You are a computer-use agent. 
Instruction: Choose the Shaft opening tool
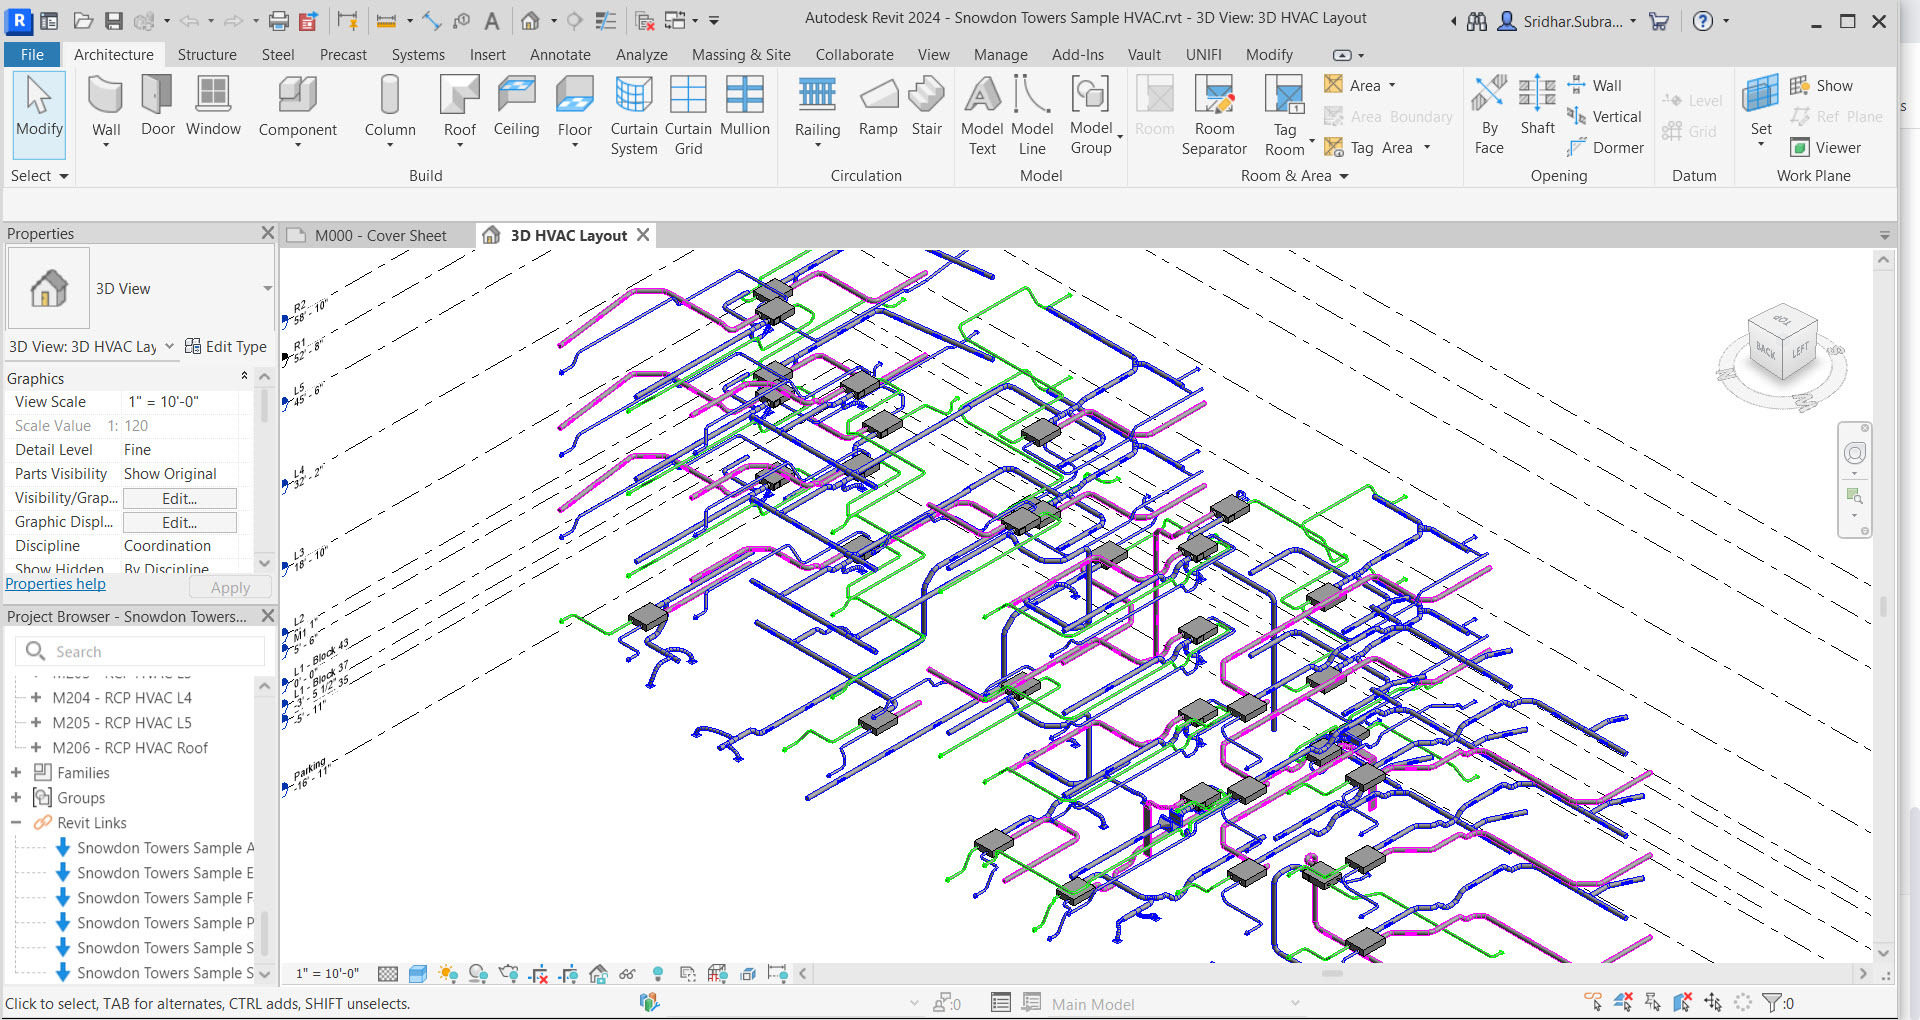click(x=1537, y=106)
